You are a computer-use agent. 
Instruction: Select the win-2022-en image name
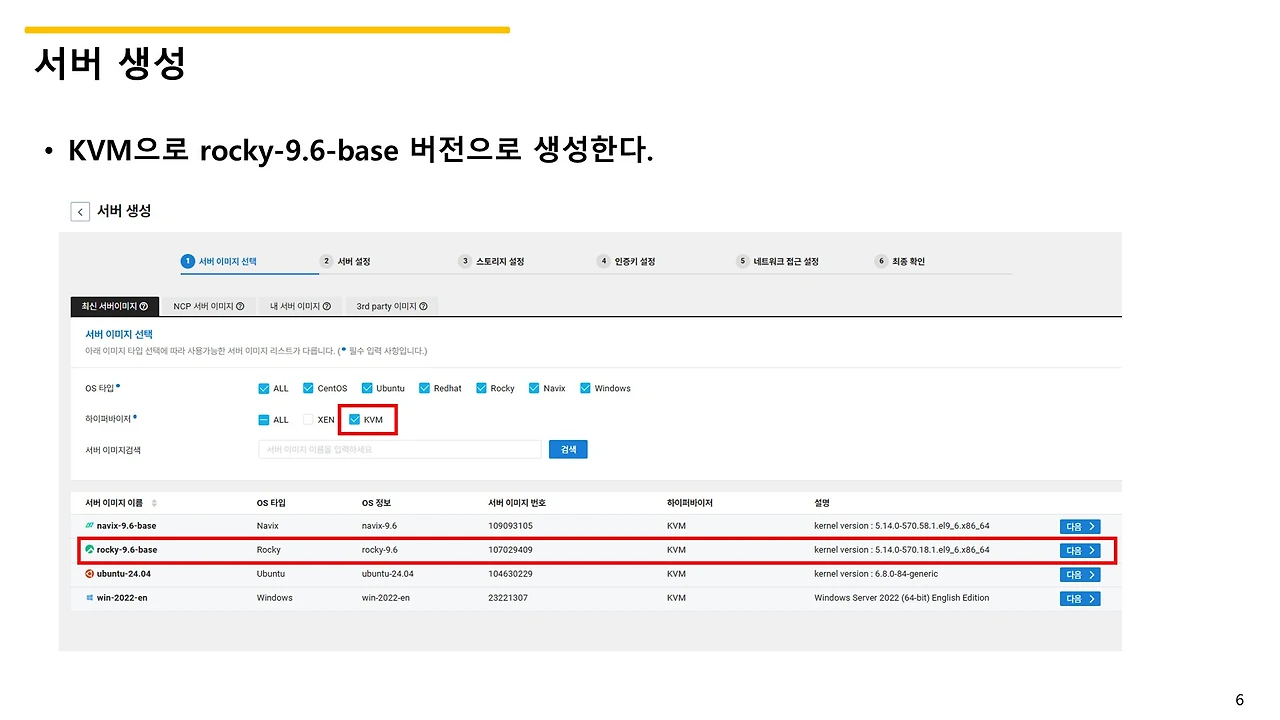coord(122,598)
